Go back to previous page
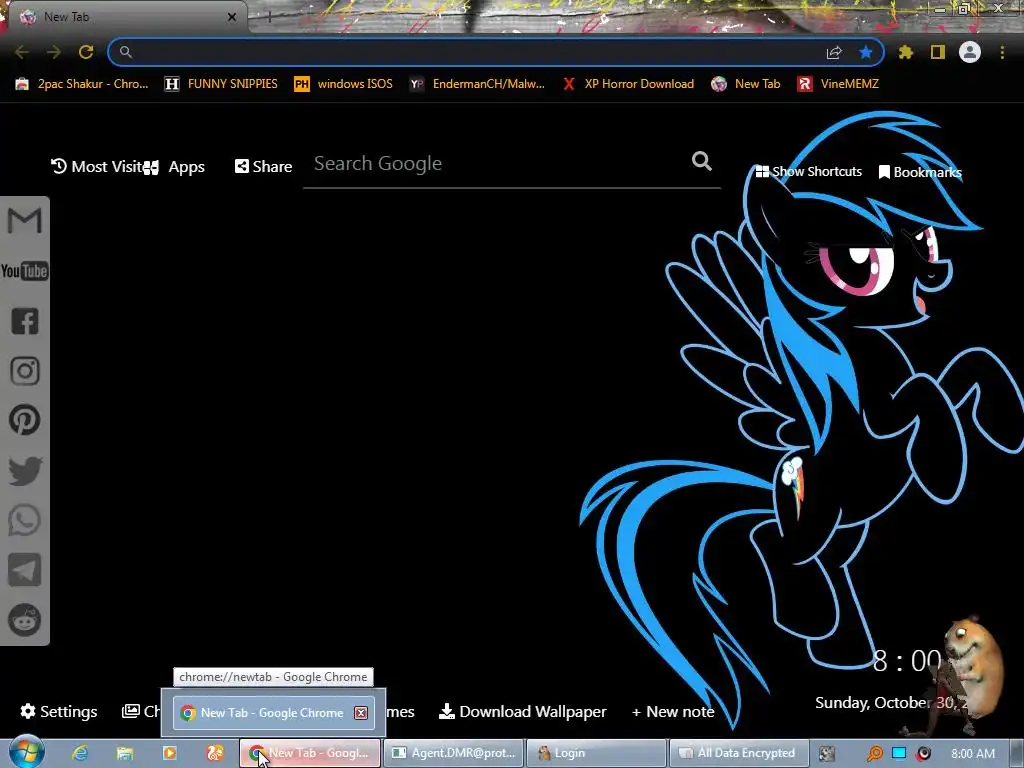This screenshot has height=768, width=1024. tap(22, 52)
